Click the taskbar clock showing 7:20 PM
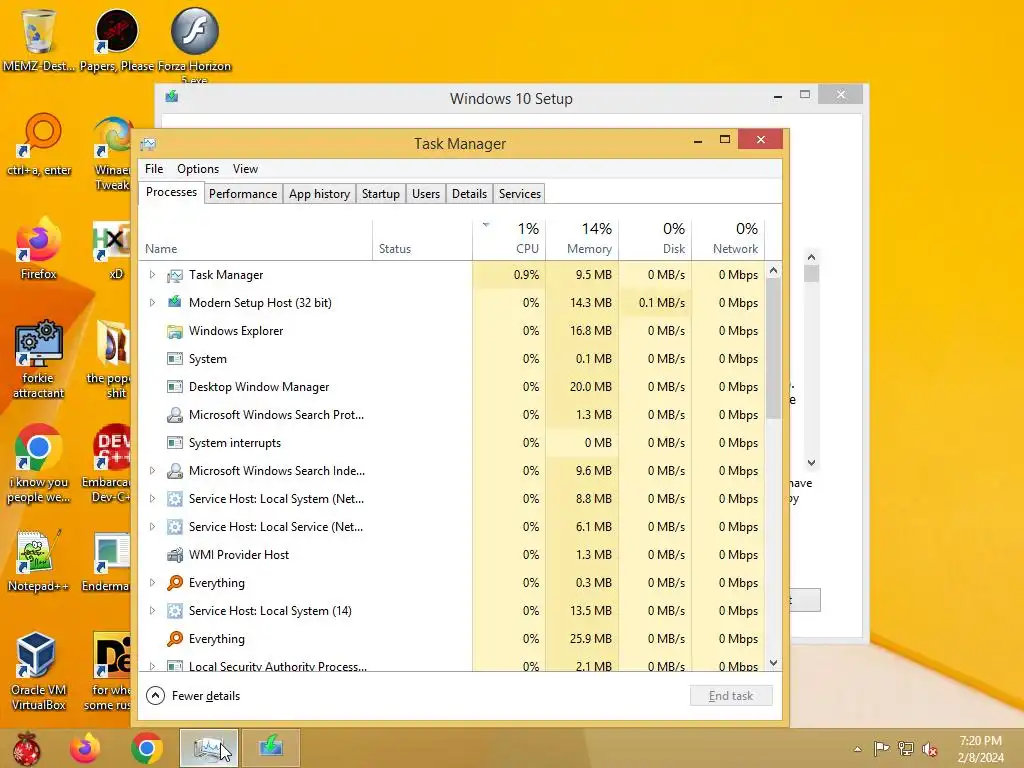The height and width of the screenshot is (768, 1024). pos(980,749)
